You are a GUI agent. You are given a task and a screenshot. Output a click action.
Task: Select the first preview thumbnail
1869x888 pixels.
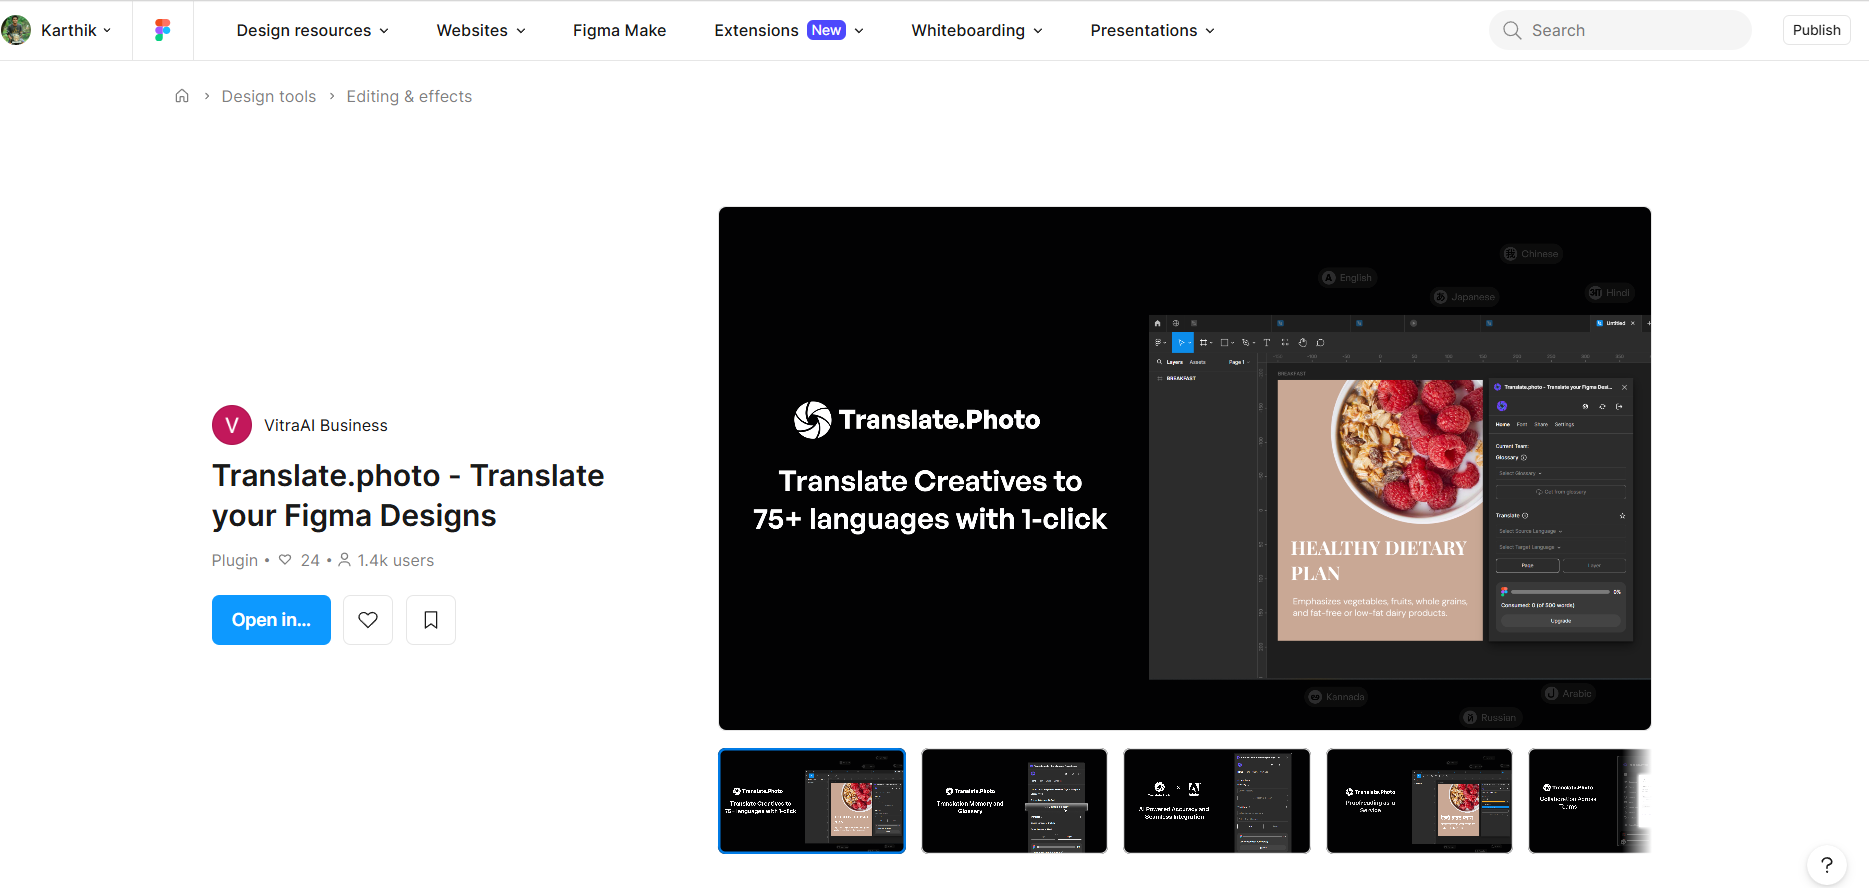click(x=812, y=801)
